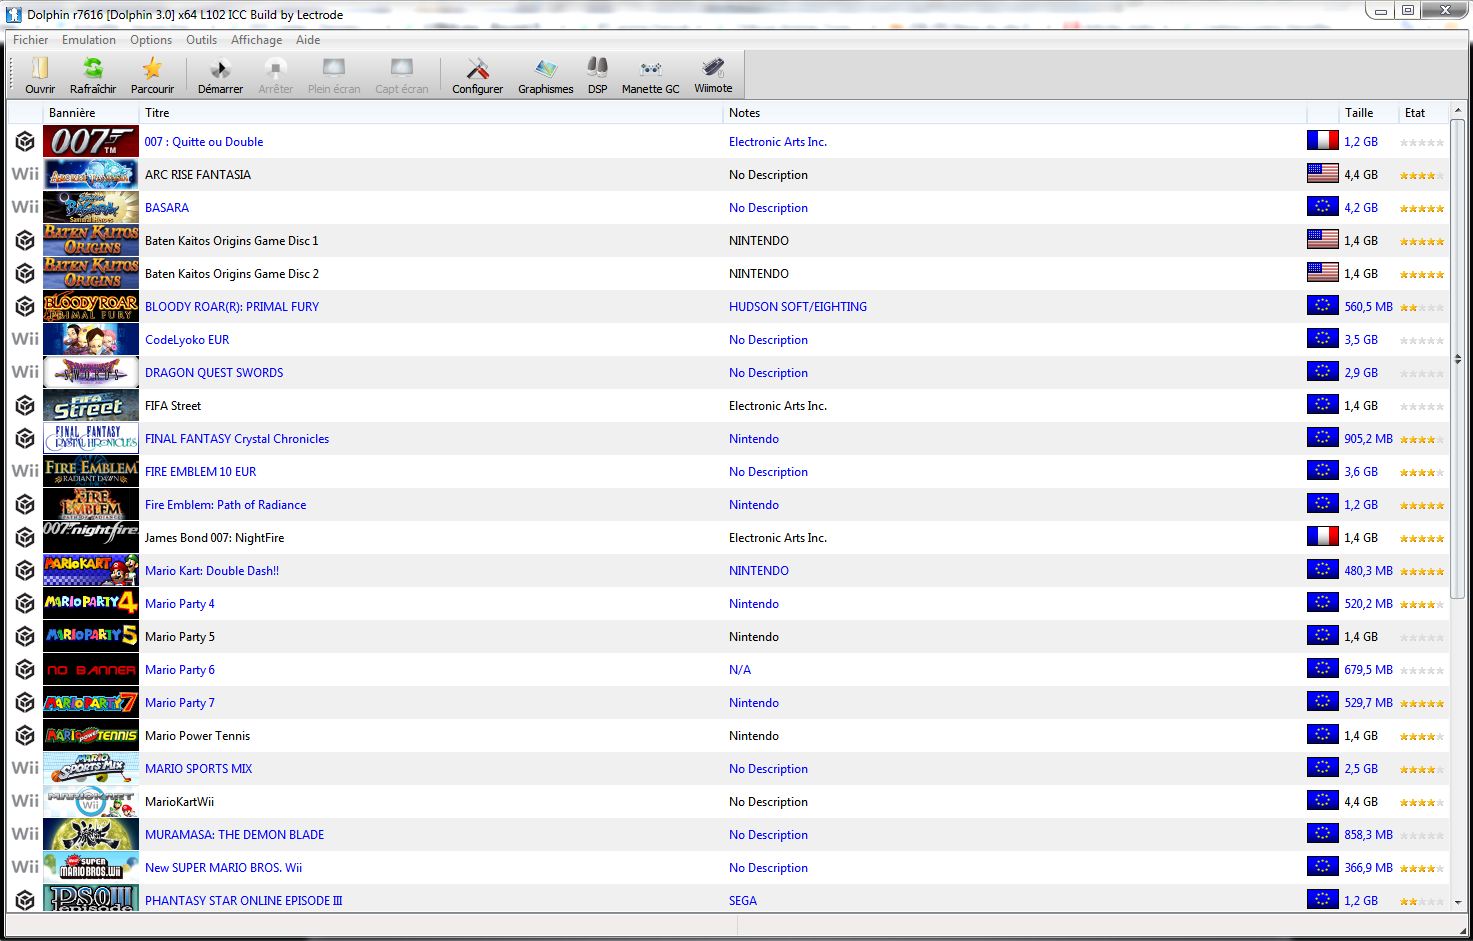This screenshot has height=941, width=1473.
Task: Click French flag on James Bond 007: NightFire row
Action: [x=1322, y=537]
